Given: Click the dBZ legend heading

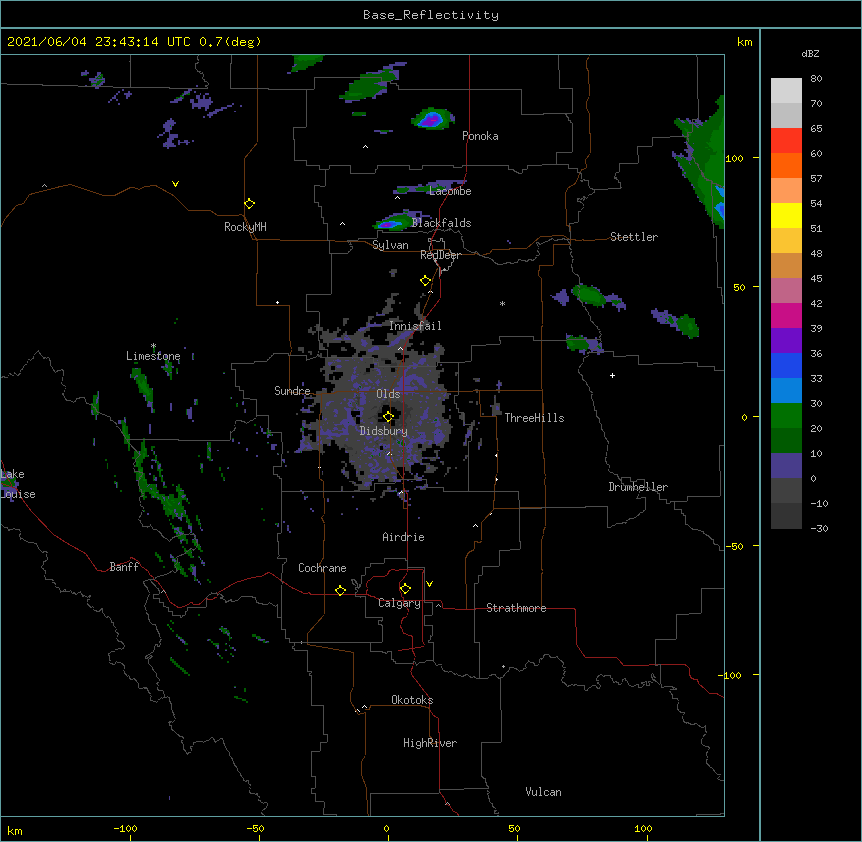Looking at the screenshot, I should (810, 54).
